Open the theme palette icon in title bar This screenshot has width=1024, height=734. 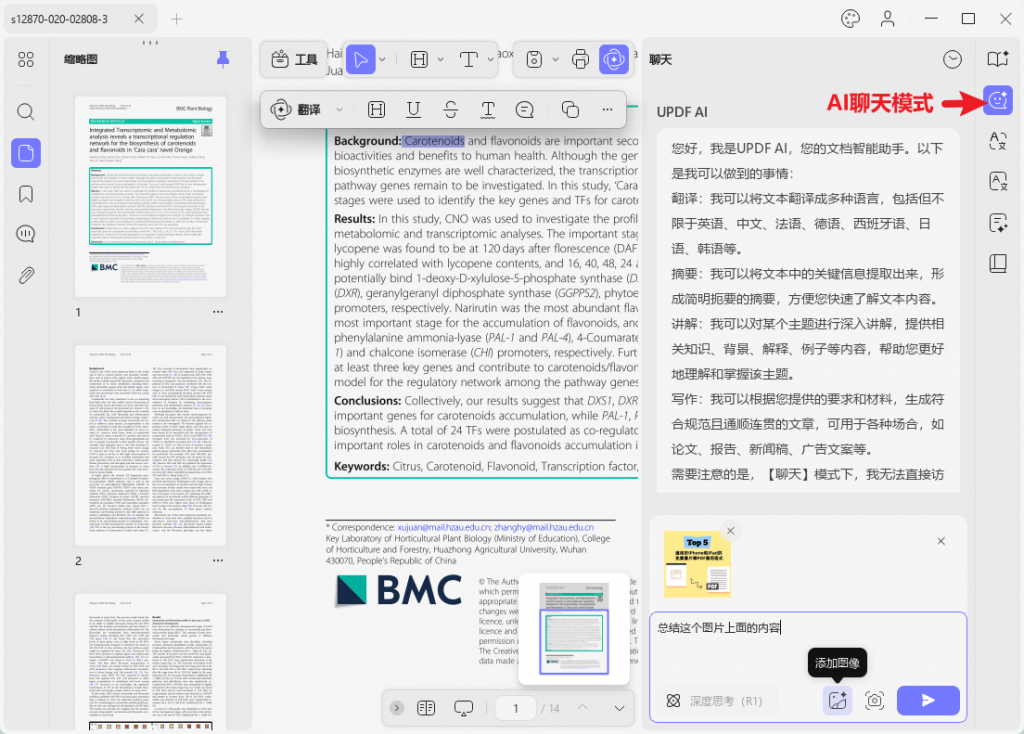(850, 18)
